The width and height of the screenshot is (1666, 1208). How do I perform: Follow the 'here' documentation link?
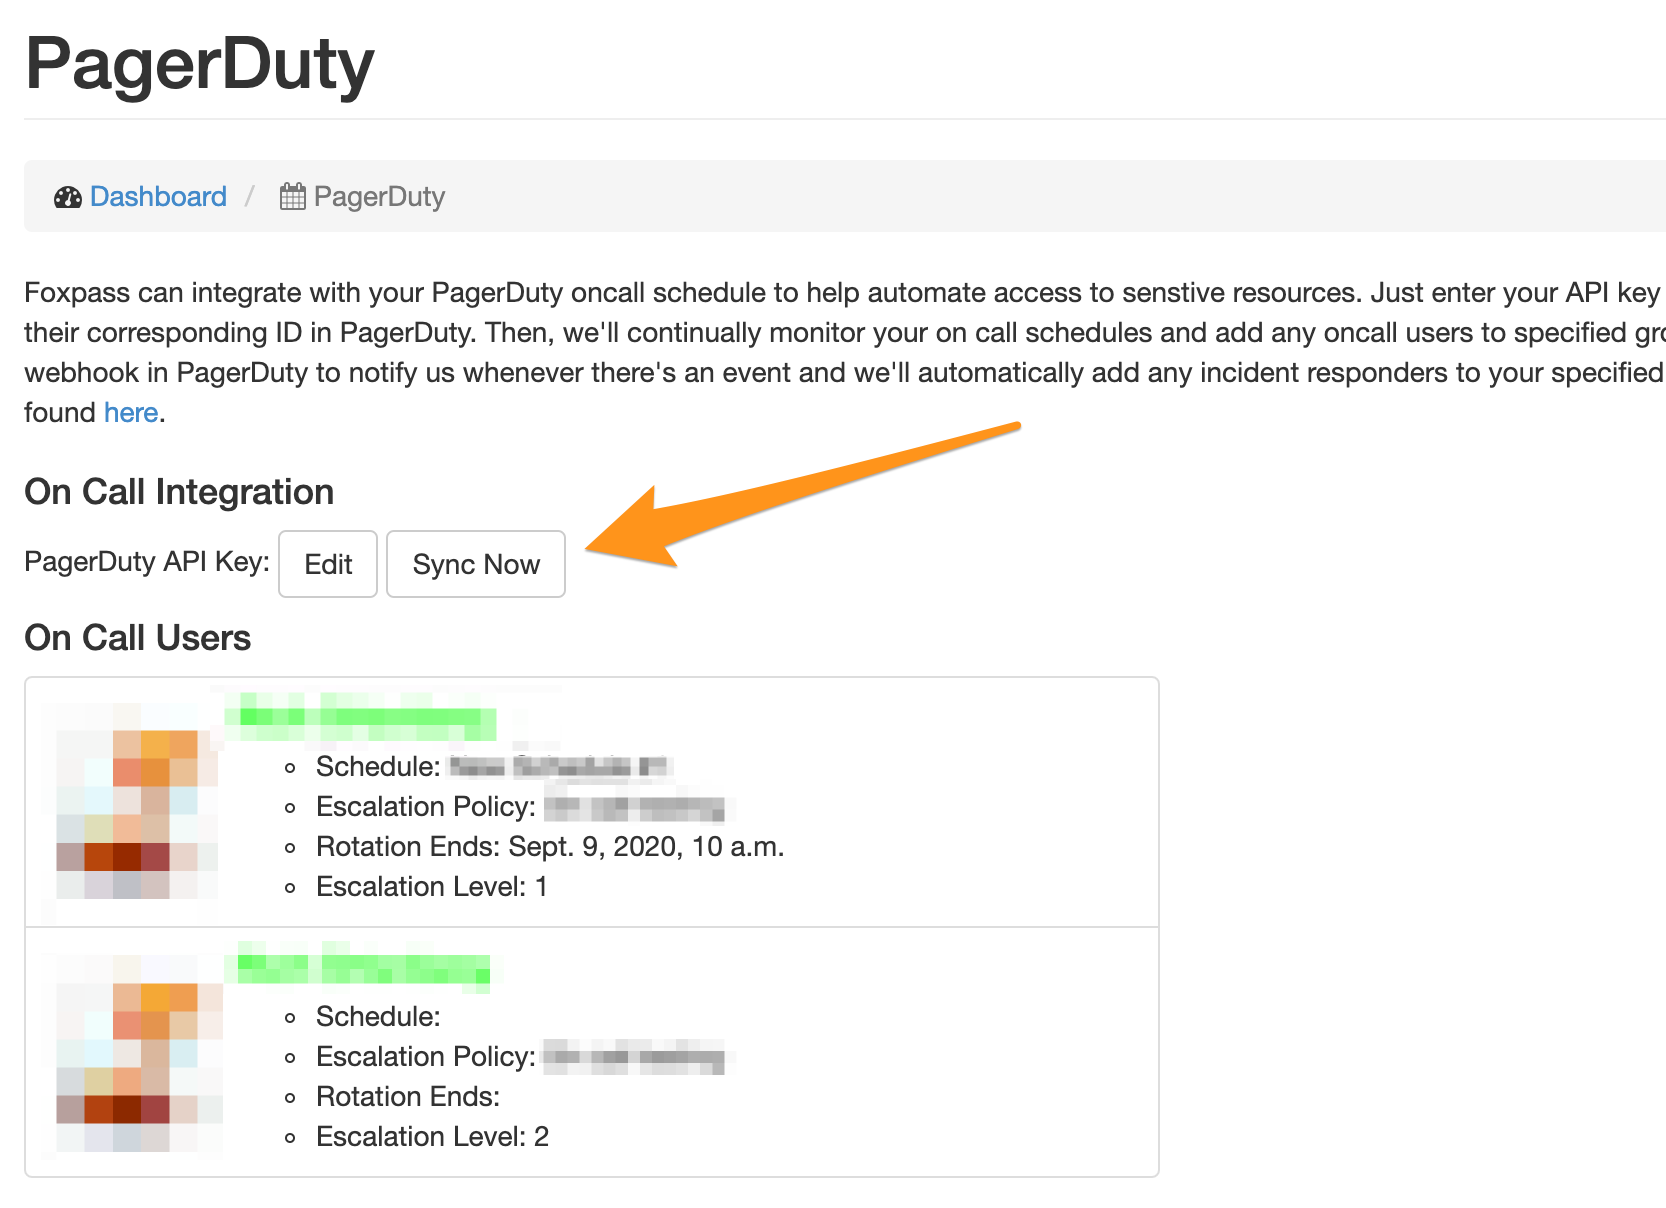tap(131, 412)
